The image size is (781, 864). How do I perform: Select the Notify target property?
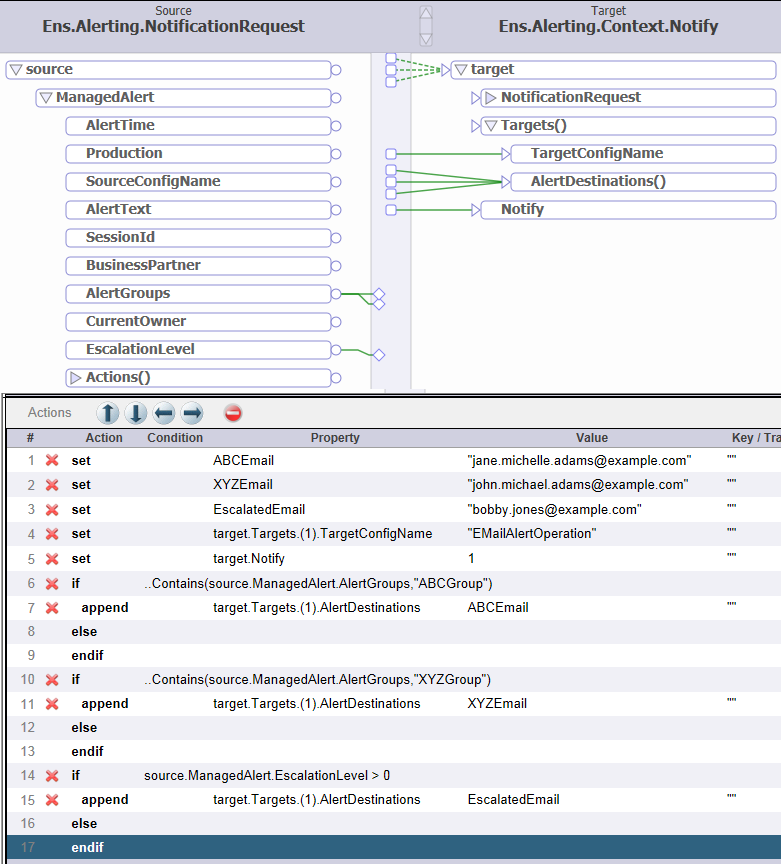point(628,210)
